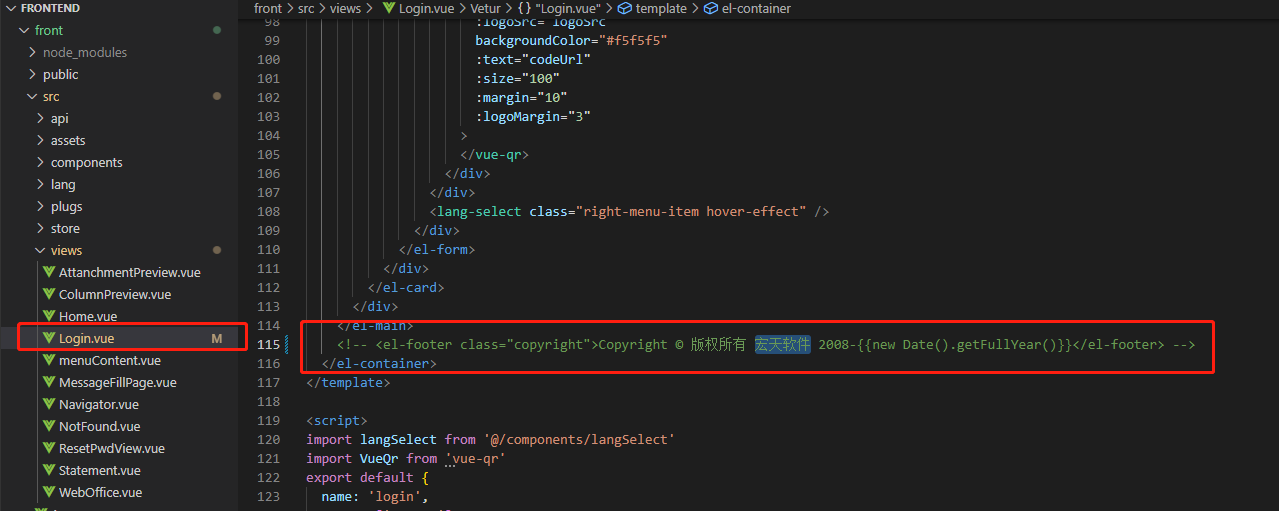Image resolution: width=1279 pixels, height=511 pixels.
Task: Click Vue icon in breadcrumb before Login.vue
Action: pos(389,8)
